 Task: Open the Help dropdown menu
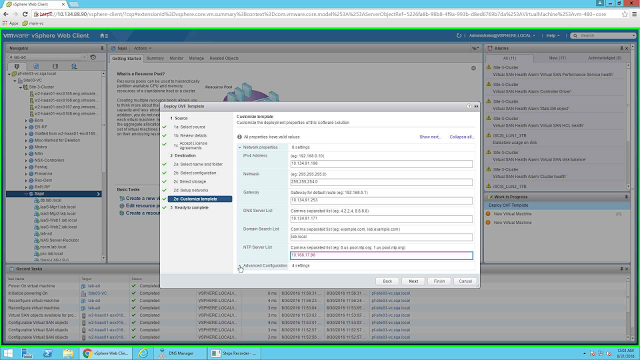(553, 36)
